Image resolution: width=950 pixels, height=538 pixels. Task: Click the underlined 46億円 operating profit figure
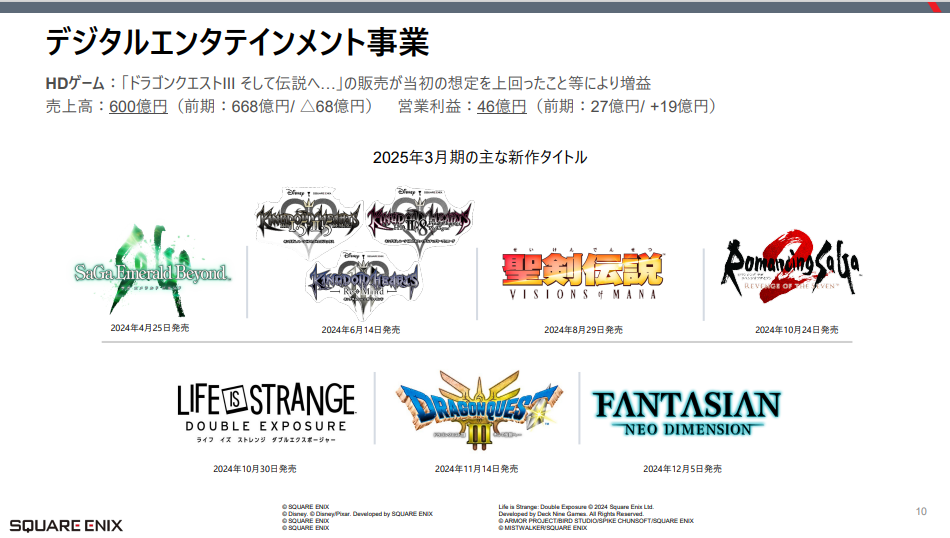click(x=502, y=107)
